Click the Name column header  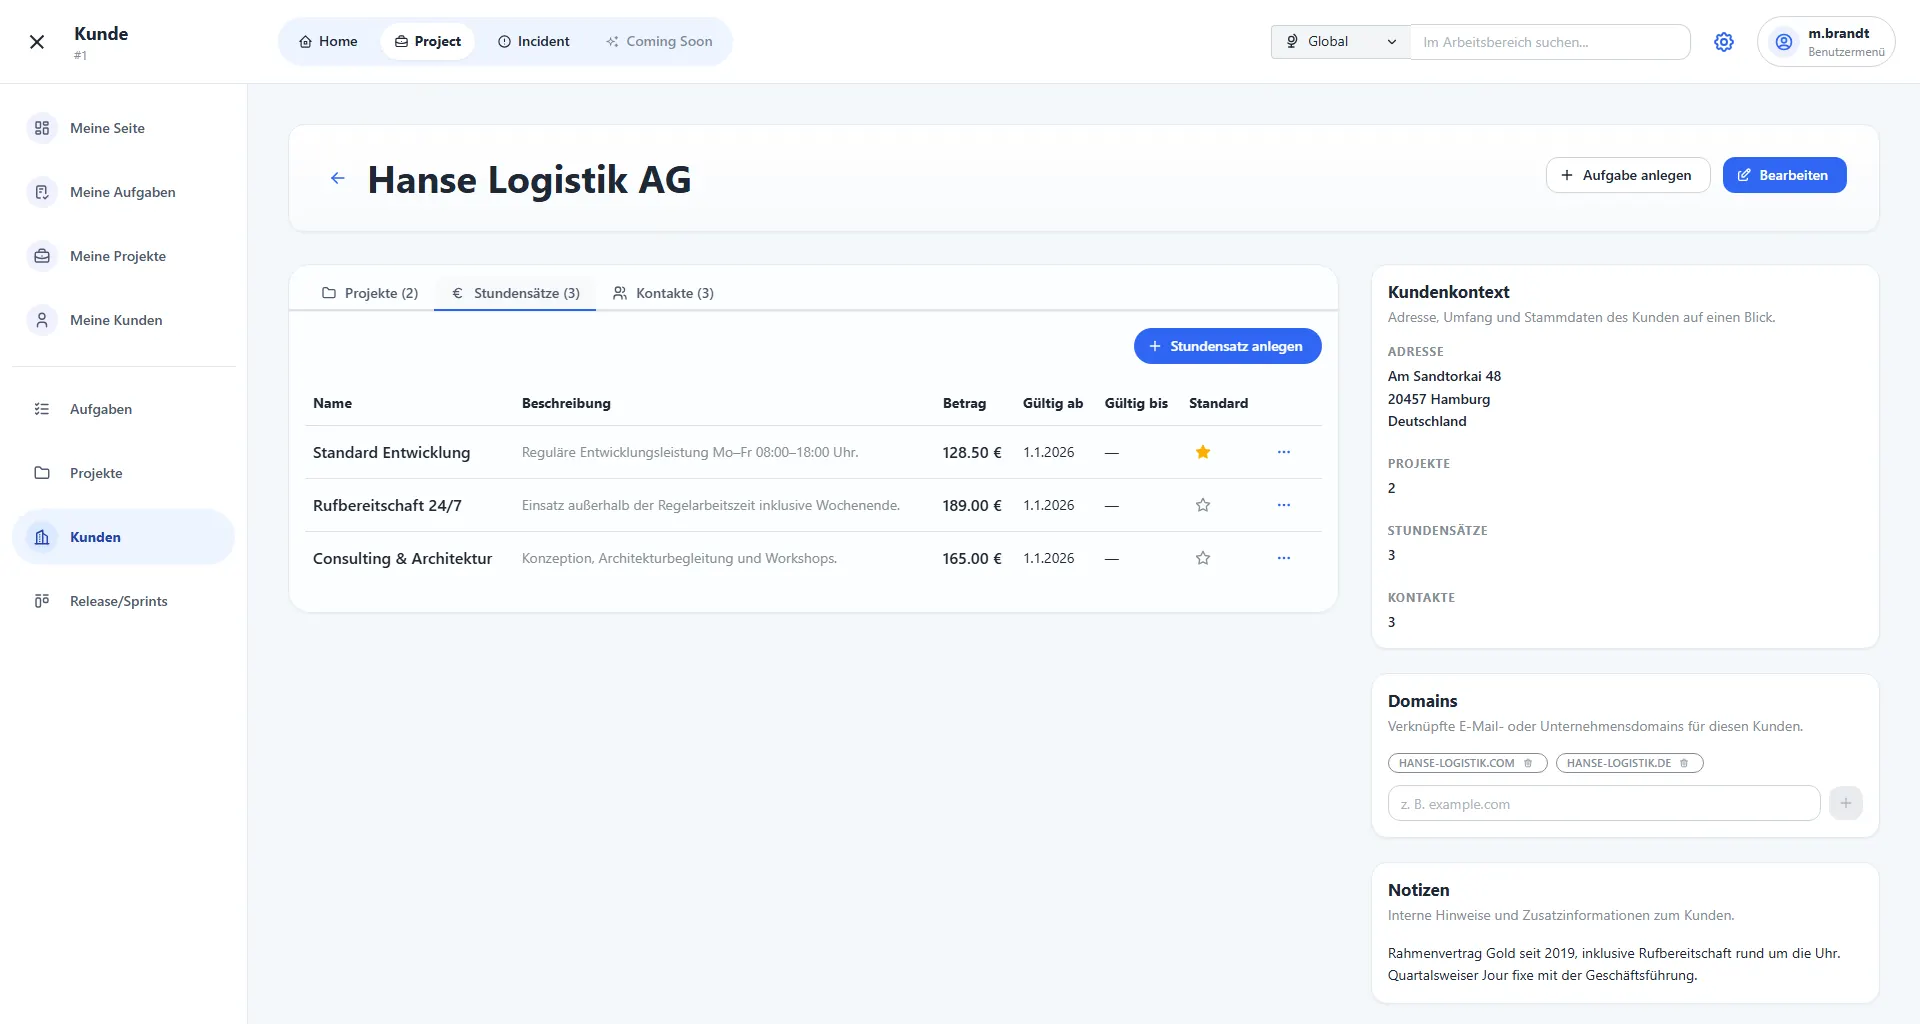(332, 403)
